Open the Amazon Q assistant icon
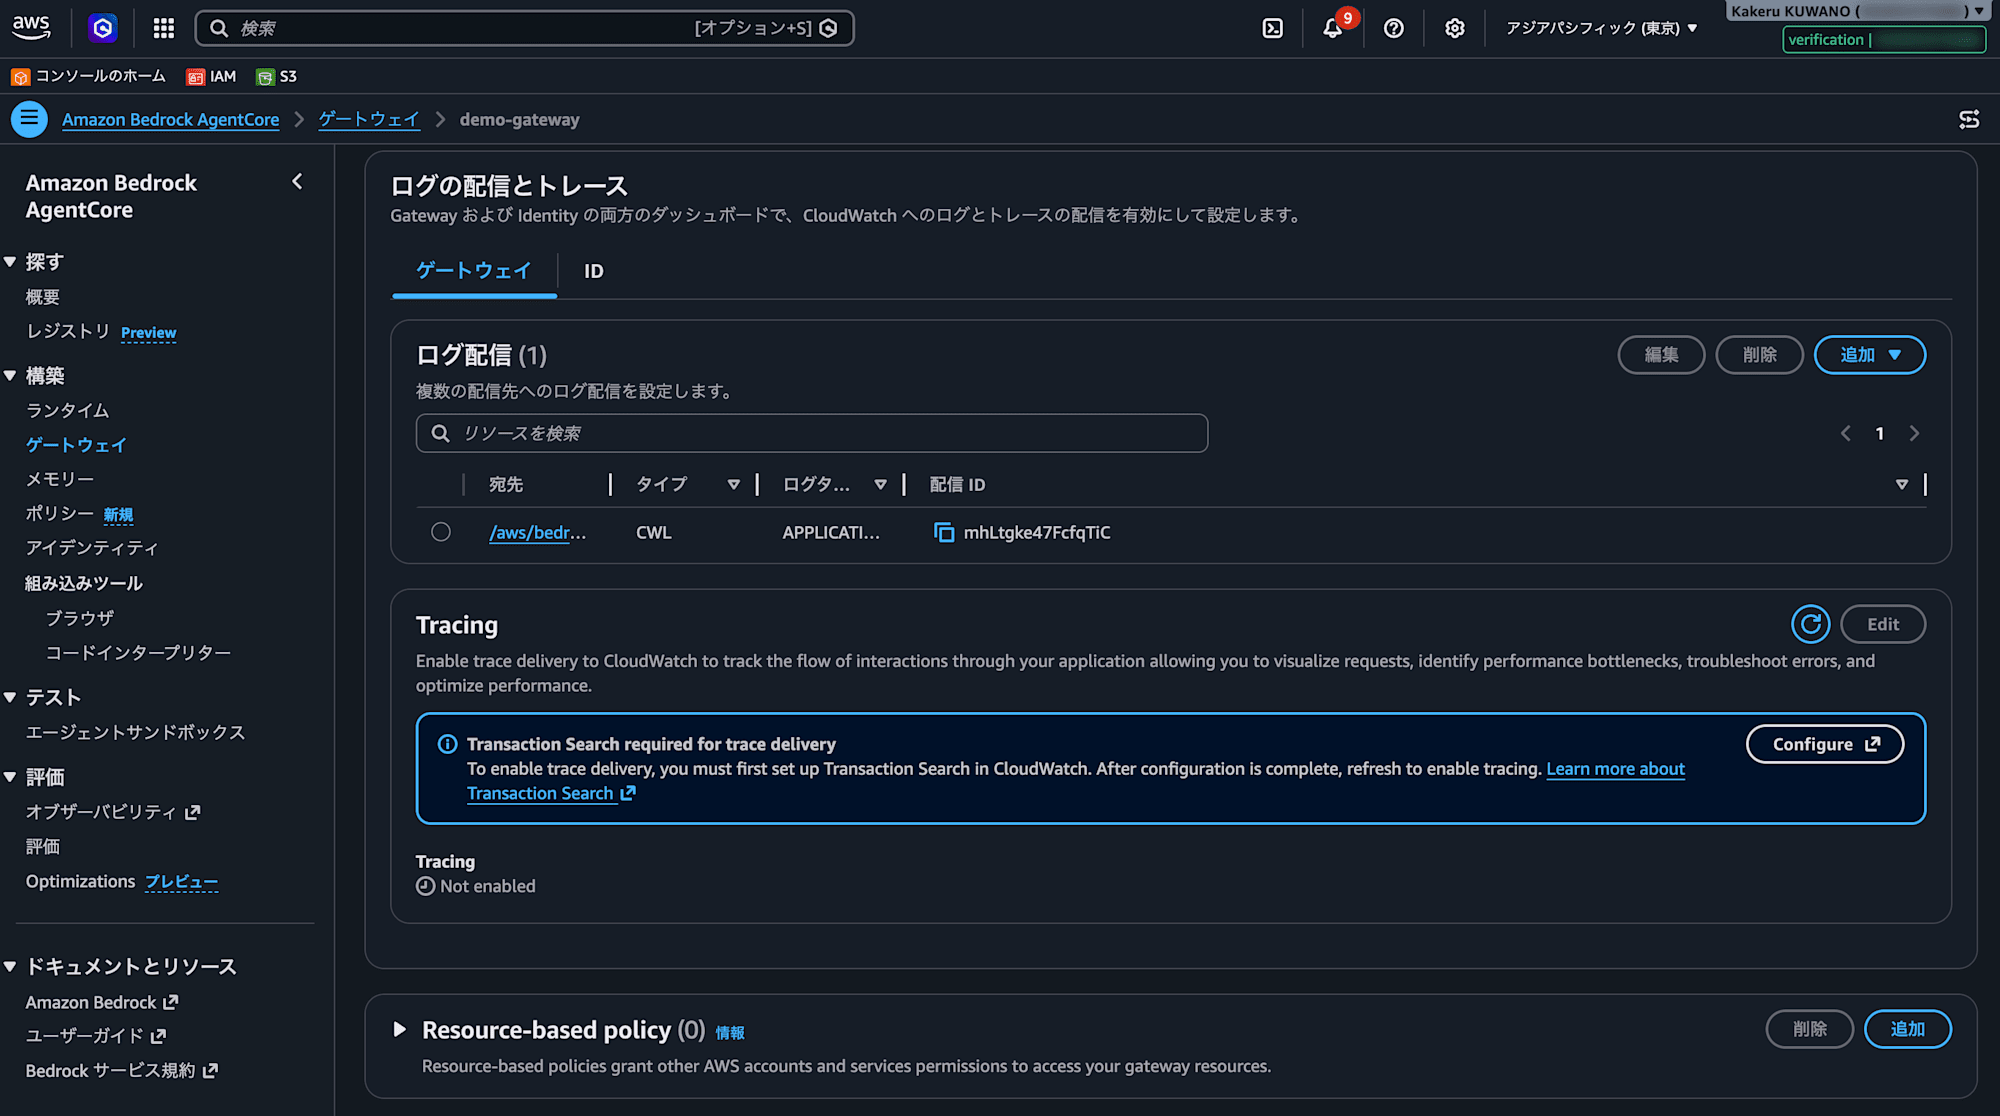This screenshot has width=2000, height=1116. click(x=102, y=28)
